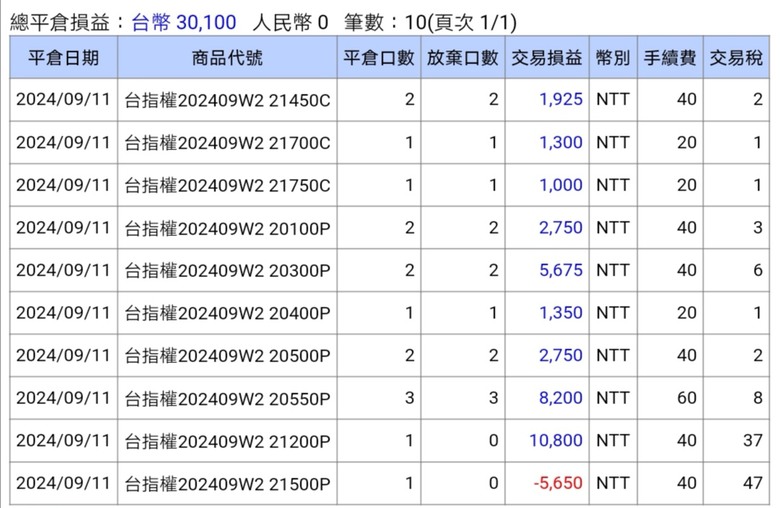Click currency NTT in the 21500P row

pyautogui.click(x=613, y=483)
